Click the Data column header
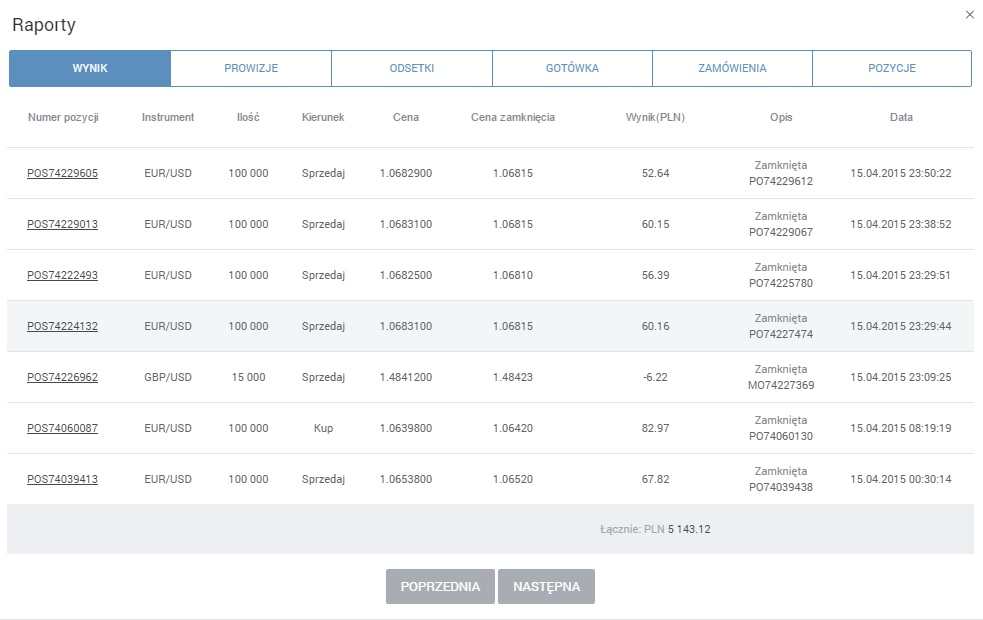Image resolution: width=983 pixels, height=620 pixels. pyautogui.click(x=900, y=117)
